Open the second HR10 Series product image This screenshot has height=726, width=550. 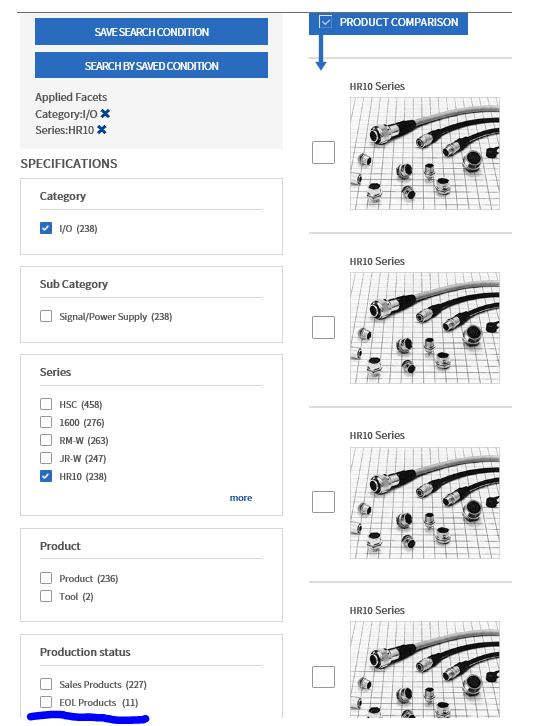425,328
